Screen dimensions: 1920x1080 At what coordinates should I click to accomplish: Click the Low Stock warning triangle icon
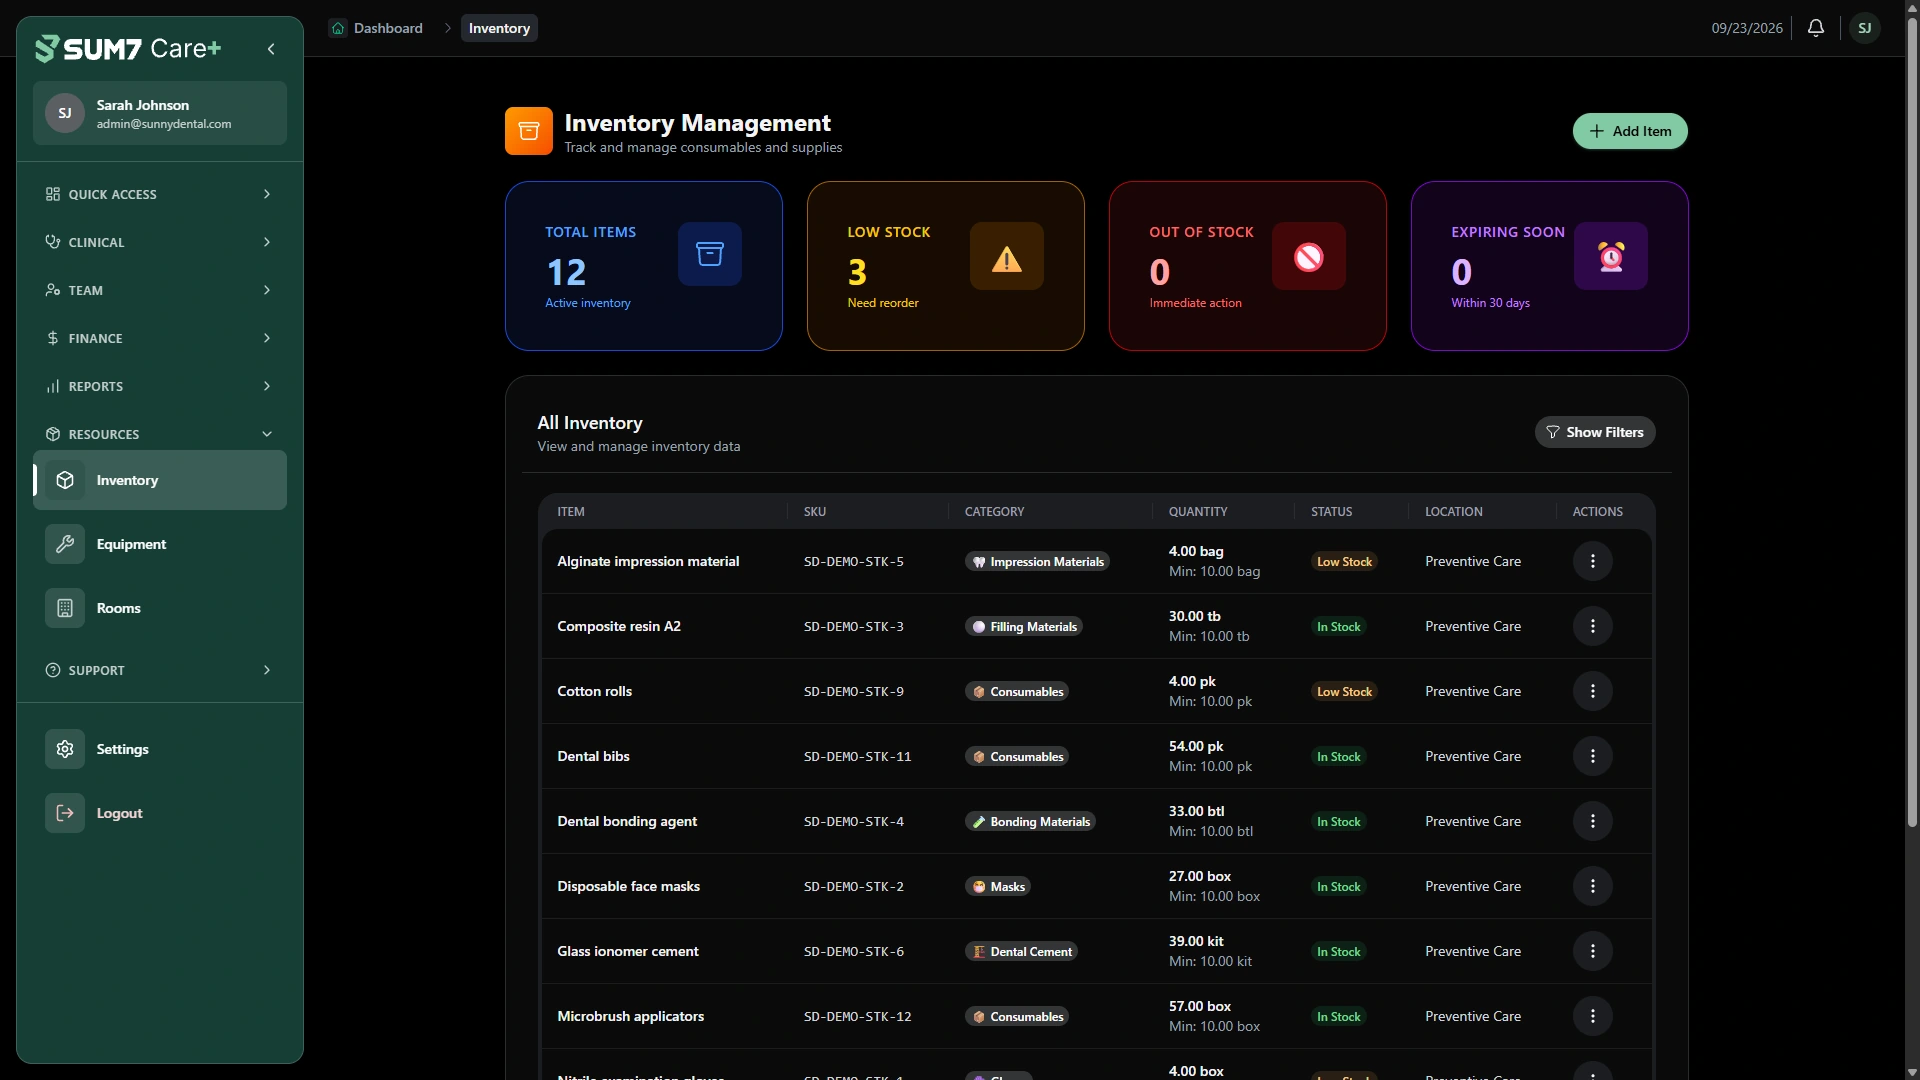1007,256
